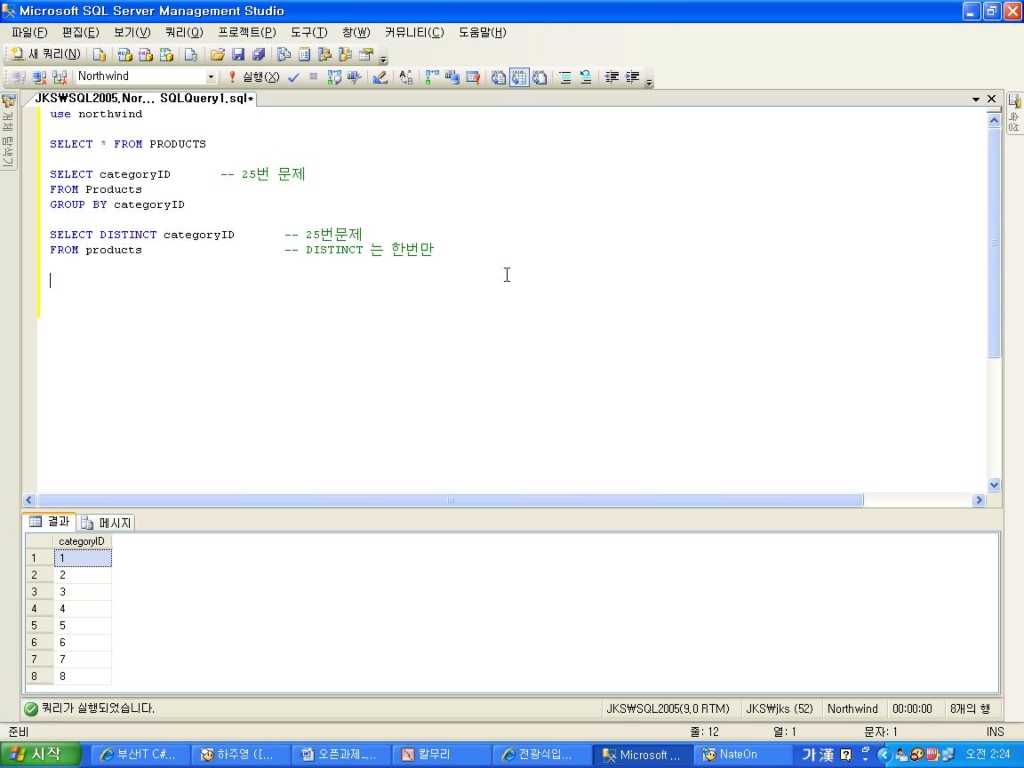Switch to the 칼무리 taskbar button
Screen dimensions: 1024x768
pos(441,755)
